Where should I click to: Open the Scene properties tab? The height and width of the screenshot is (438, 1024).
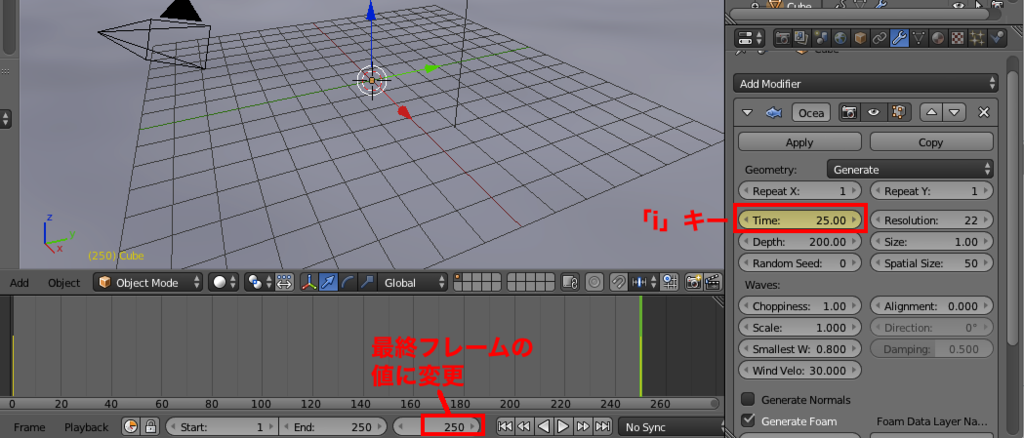coord(822,38)
